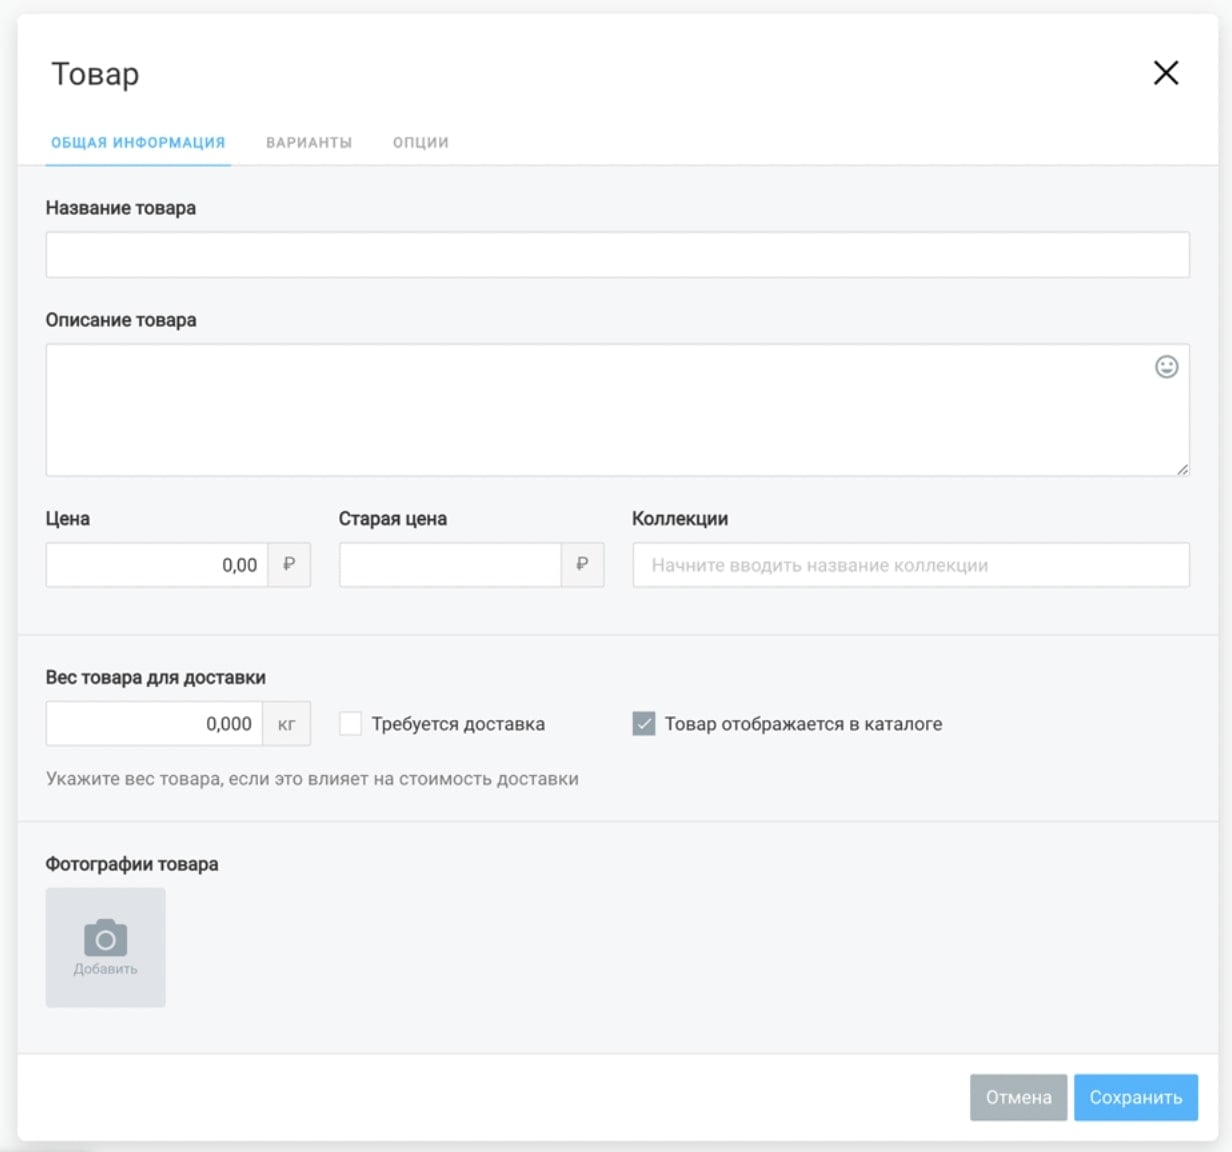Click the Отмена button
This screenshot has width=1232, height=1152.
(1018, 1097)
